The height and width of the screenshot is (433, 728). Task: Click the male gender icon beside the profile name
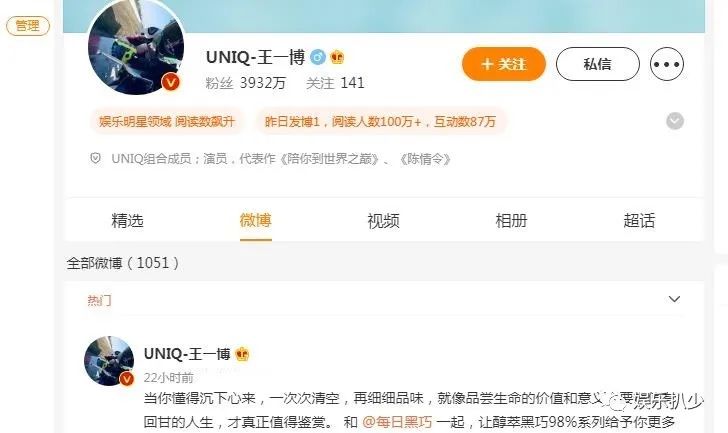(x=318, y=57)
